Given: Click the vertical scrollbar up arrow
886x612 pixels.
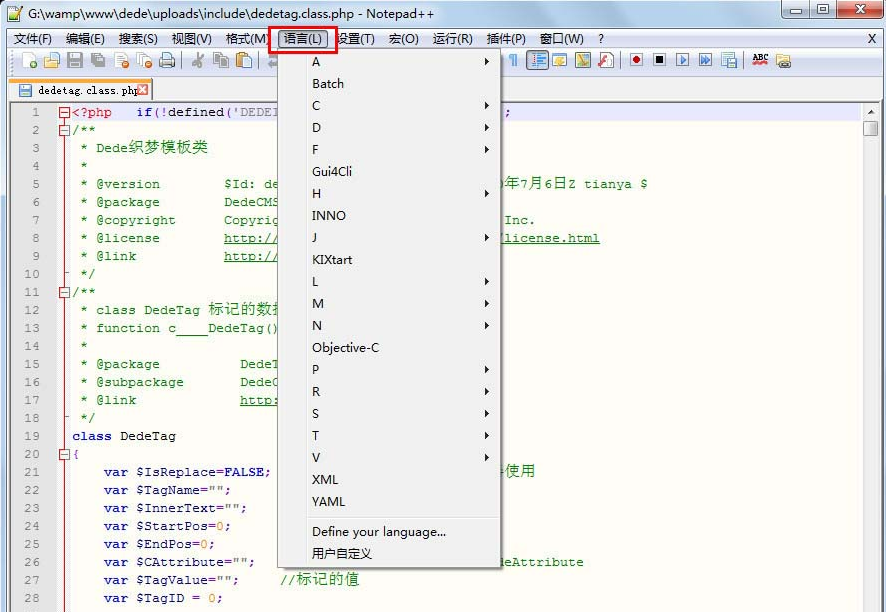Looking at the screenshot, I should tap(872, 111).
